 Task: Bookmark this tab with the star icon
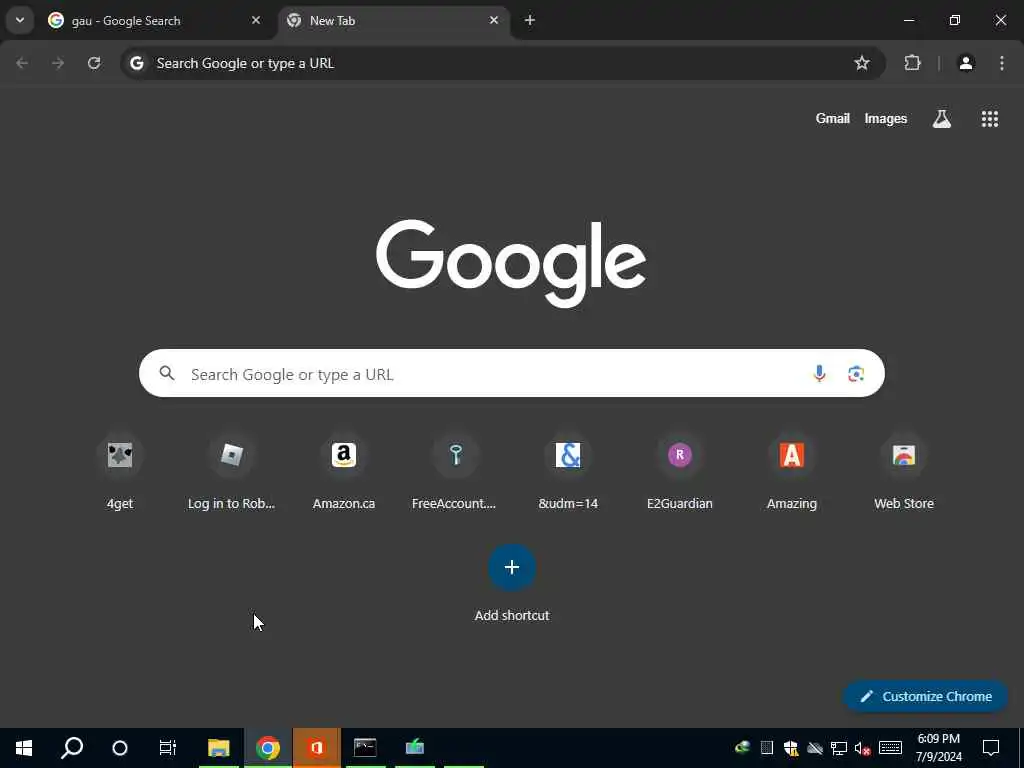862,63
